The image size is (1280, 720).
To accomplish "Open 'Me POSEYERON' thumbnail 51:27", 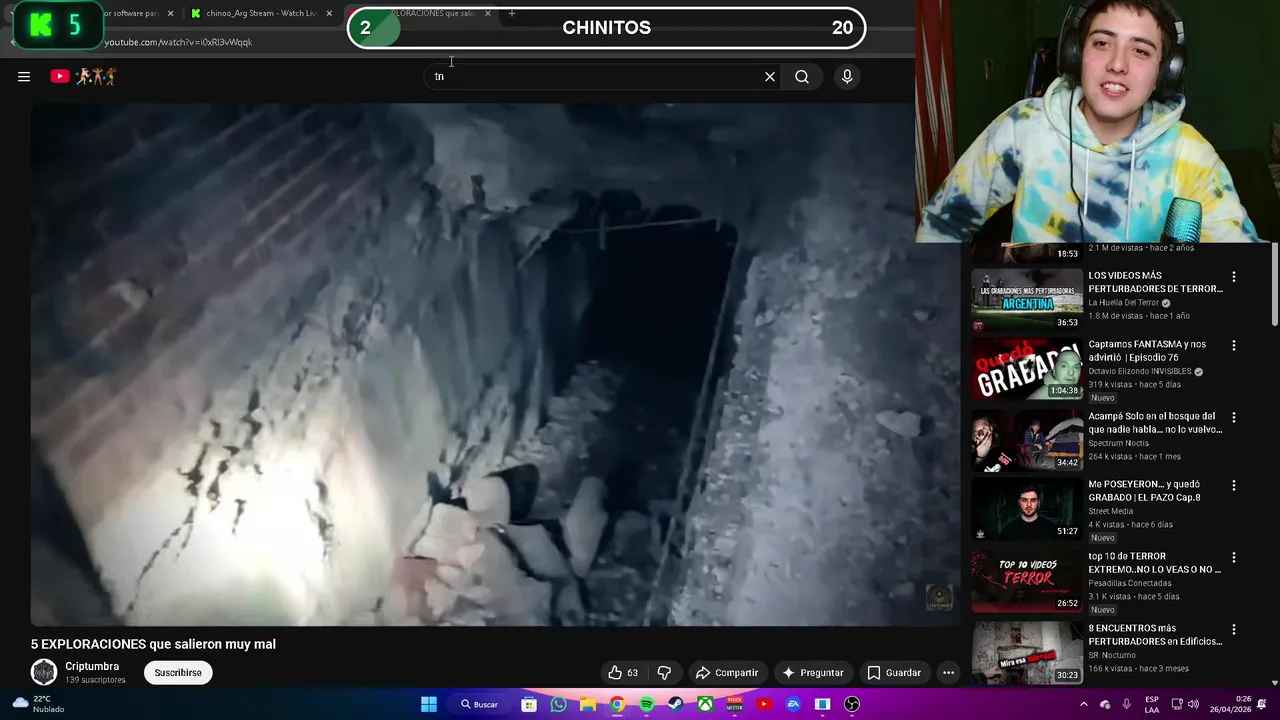I will [1027, 510].
